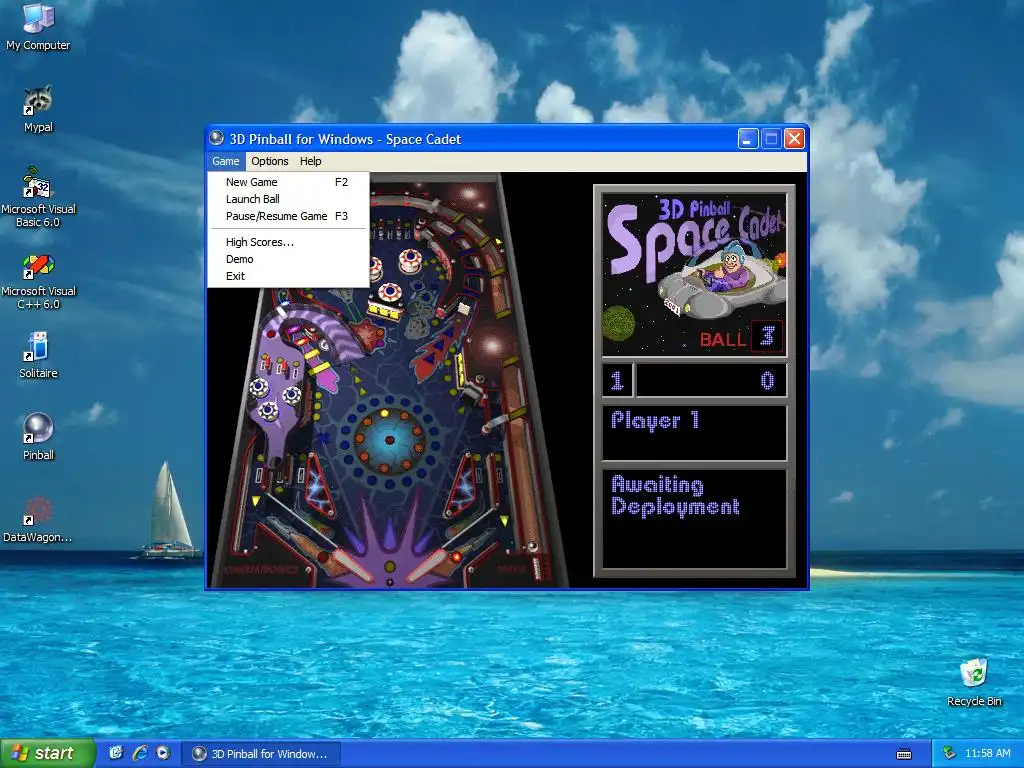Click the Game menu

click(225, 161)
